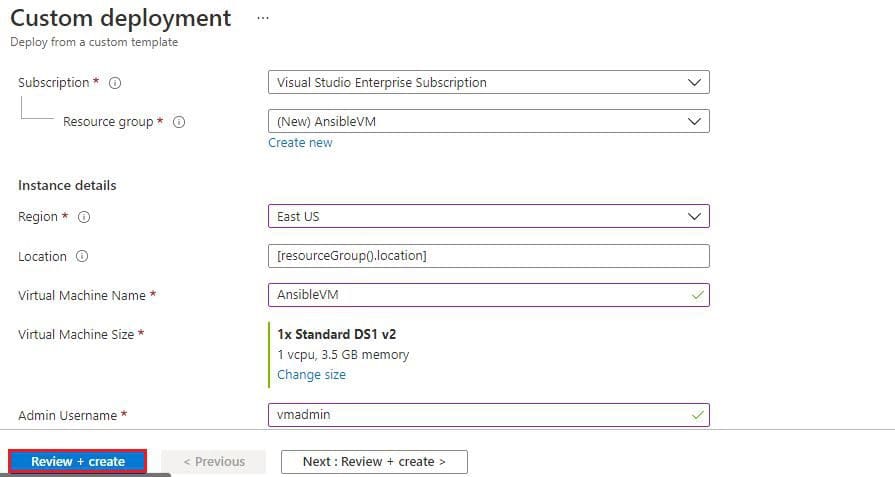Click the Resource group dropdown chevron arrow
Image resolution: width=895 pixels, height=477 pixels.
[x=694, y=122]
